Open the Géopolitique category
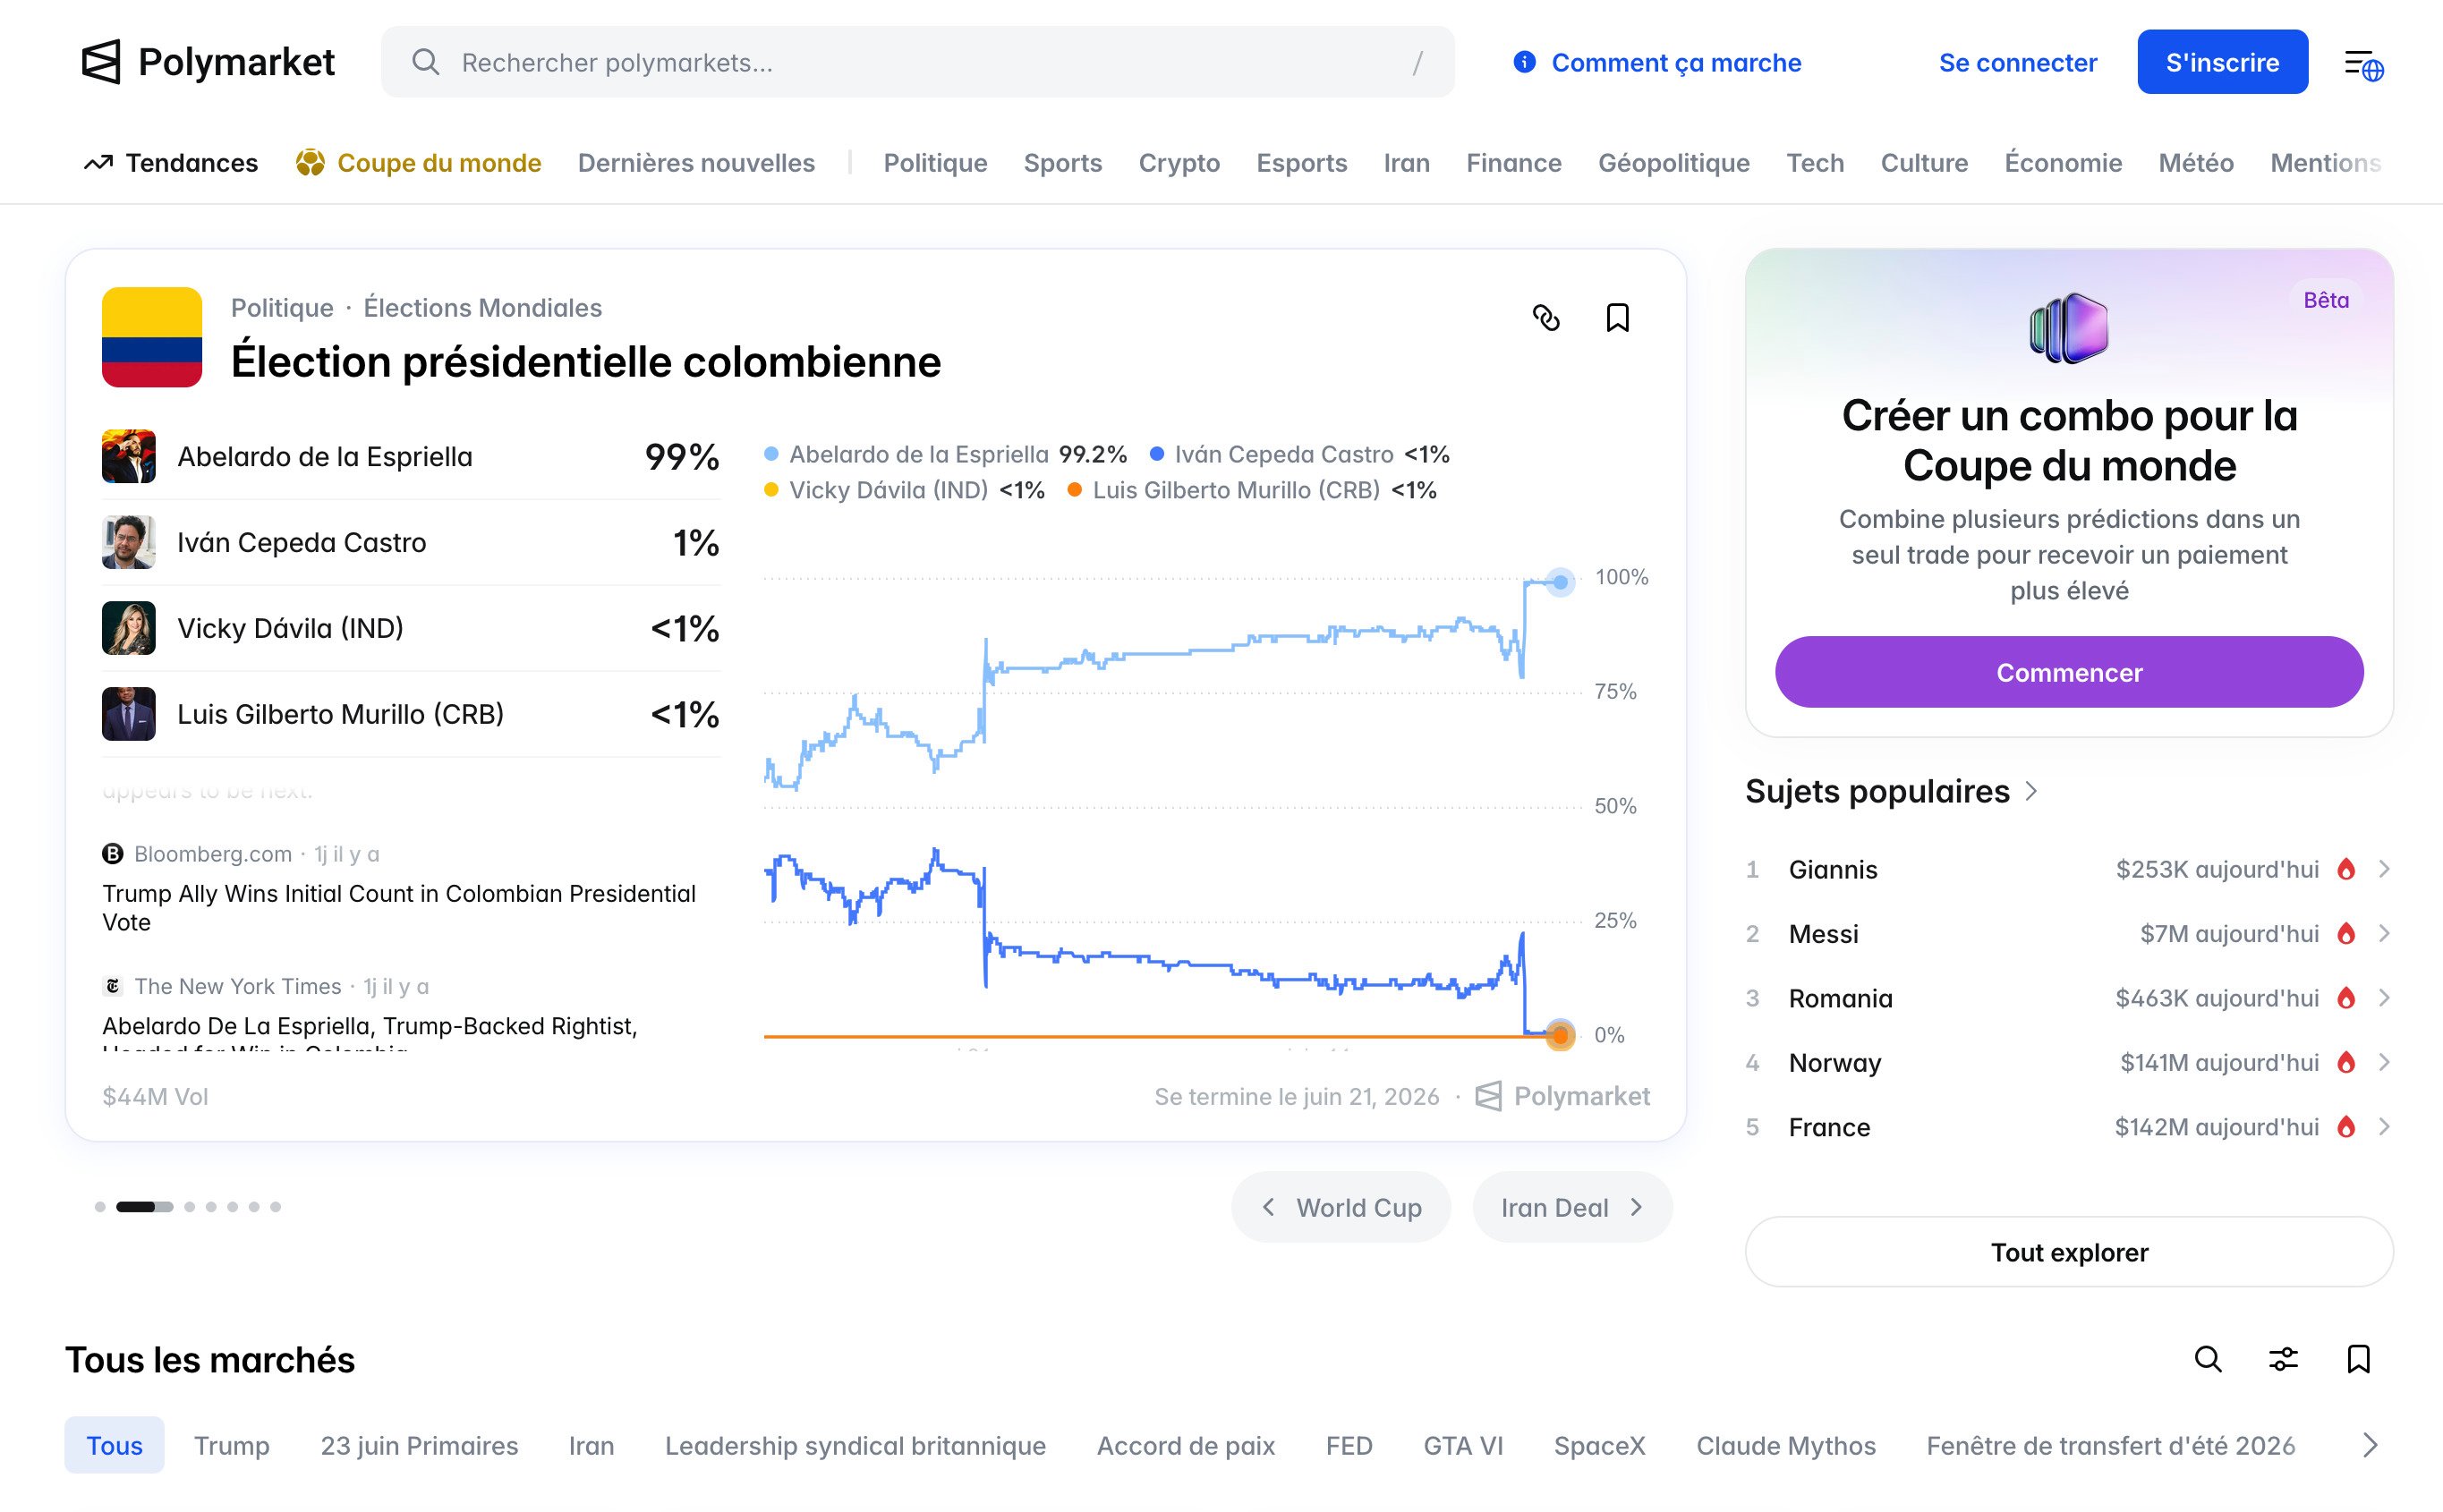2443x1512 pixels. click(1673, 163)
